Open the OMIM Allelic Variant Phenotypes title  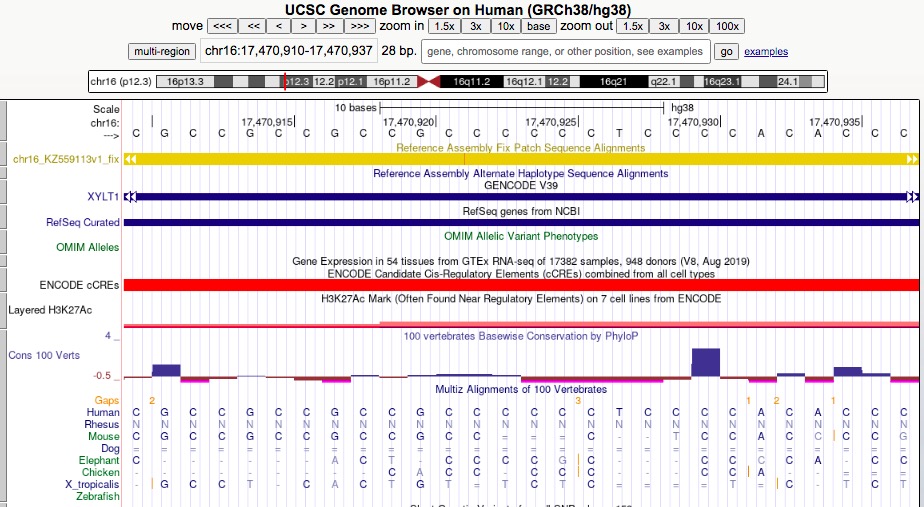coord(521,236)
